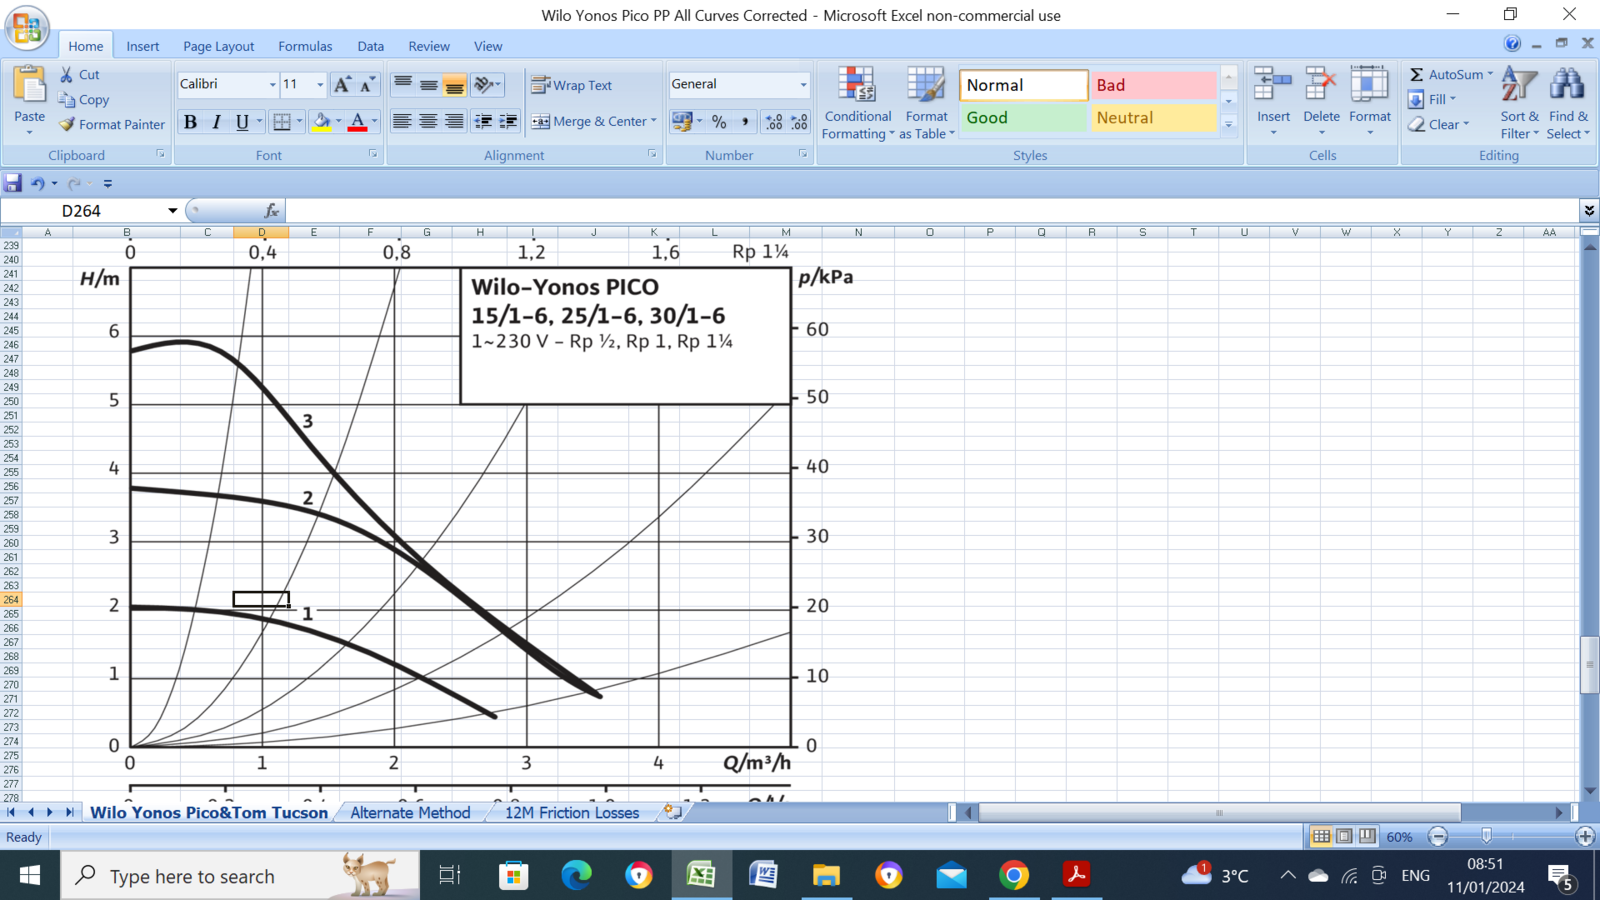1600x900 pixels.
Task: Switch to the Formulas ribbon tab
Action: [x=305, y=46]
